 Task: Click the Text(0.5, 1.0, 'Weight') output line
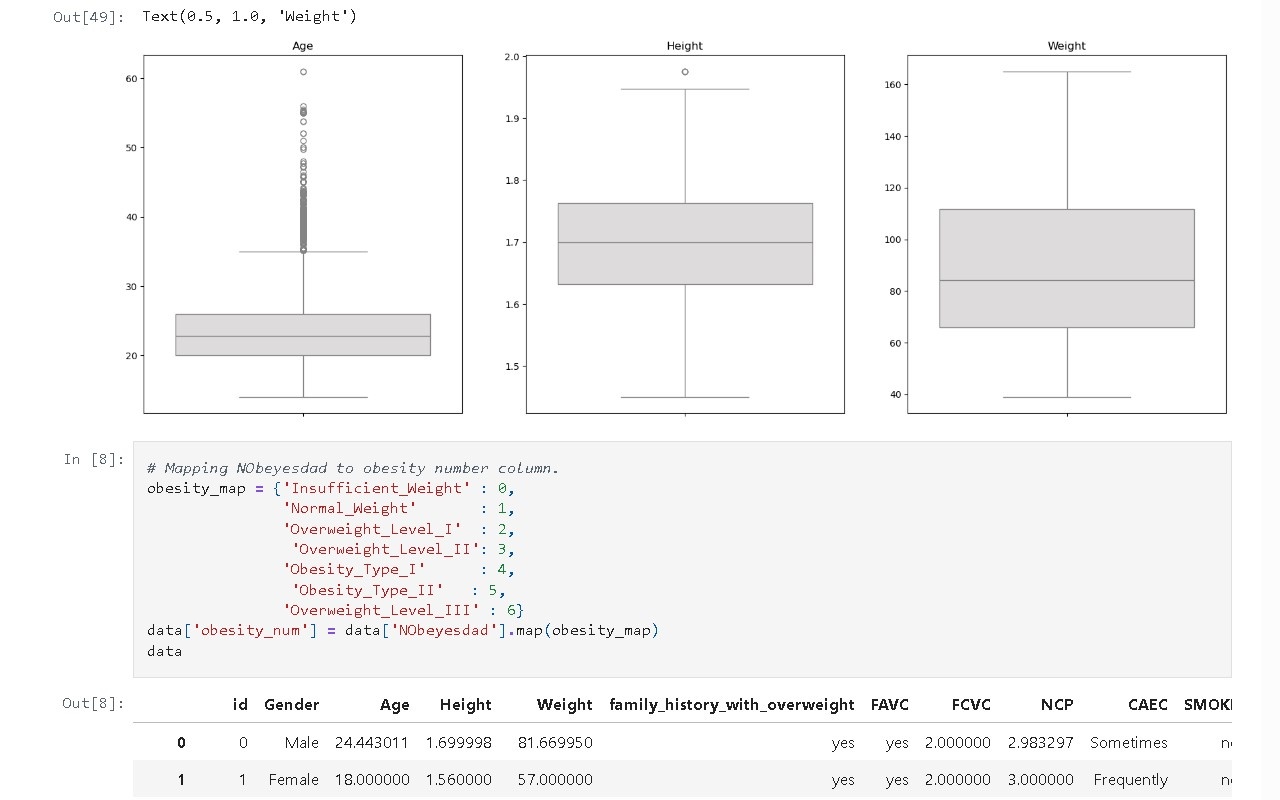click(x=249, y=17)
